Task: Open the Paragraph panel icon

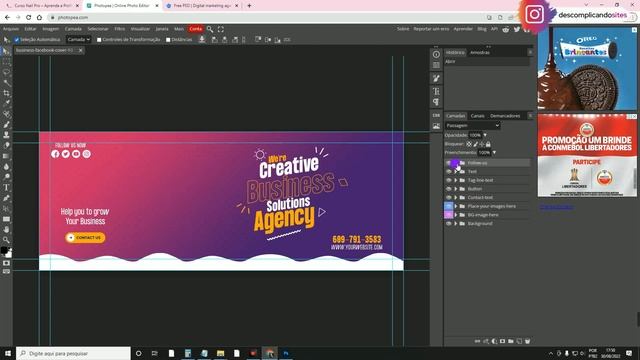Action: click(436, 102)
